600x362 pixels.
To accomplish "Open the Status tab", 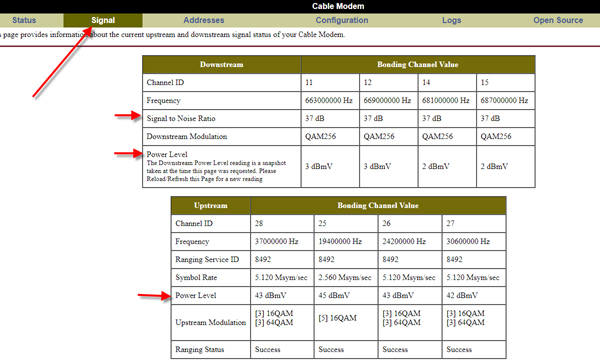I will 24,20.
